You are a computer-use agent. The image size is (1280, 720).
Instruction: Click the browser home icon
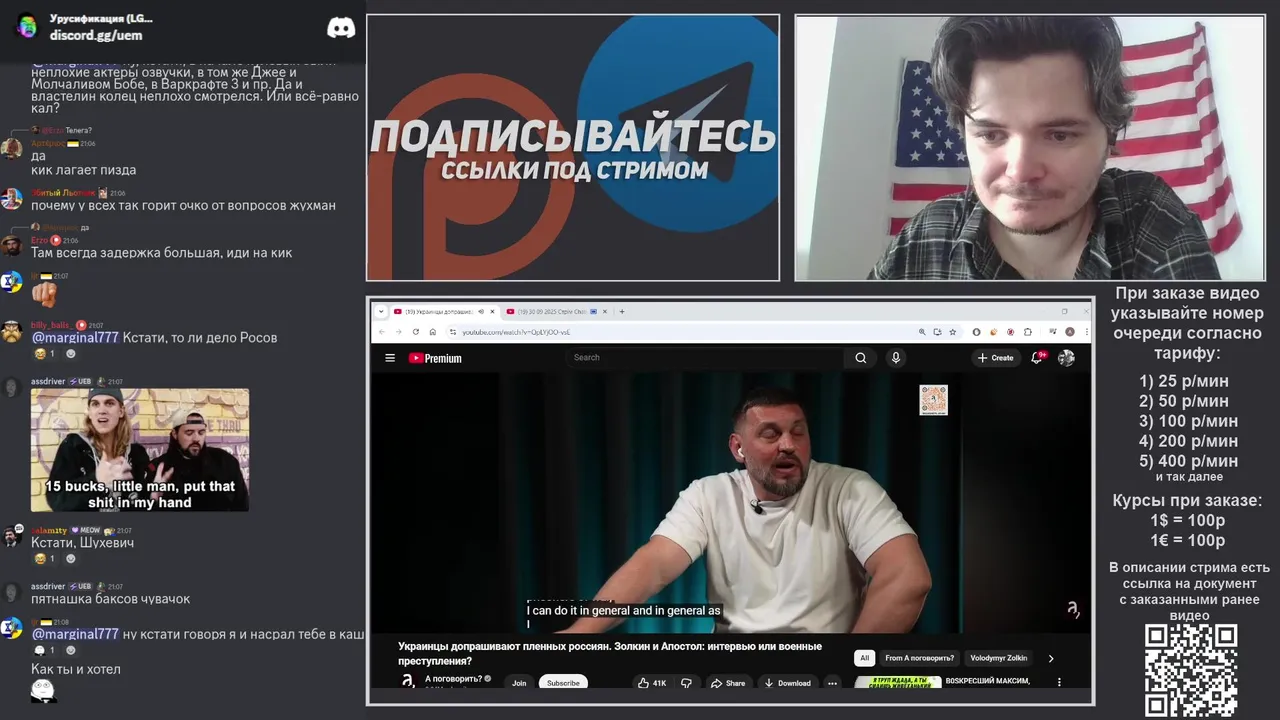(x=432, y=332)
